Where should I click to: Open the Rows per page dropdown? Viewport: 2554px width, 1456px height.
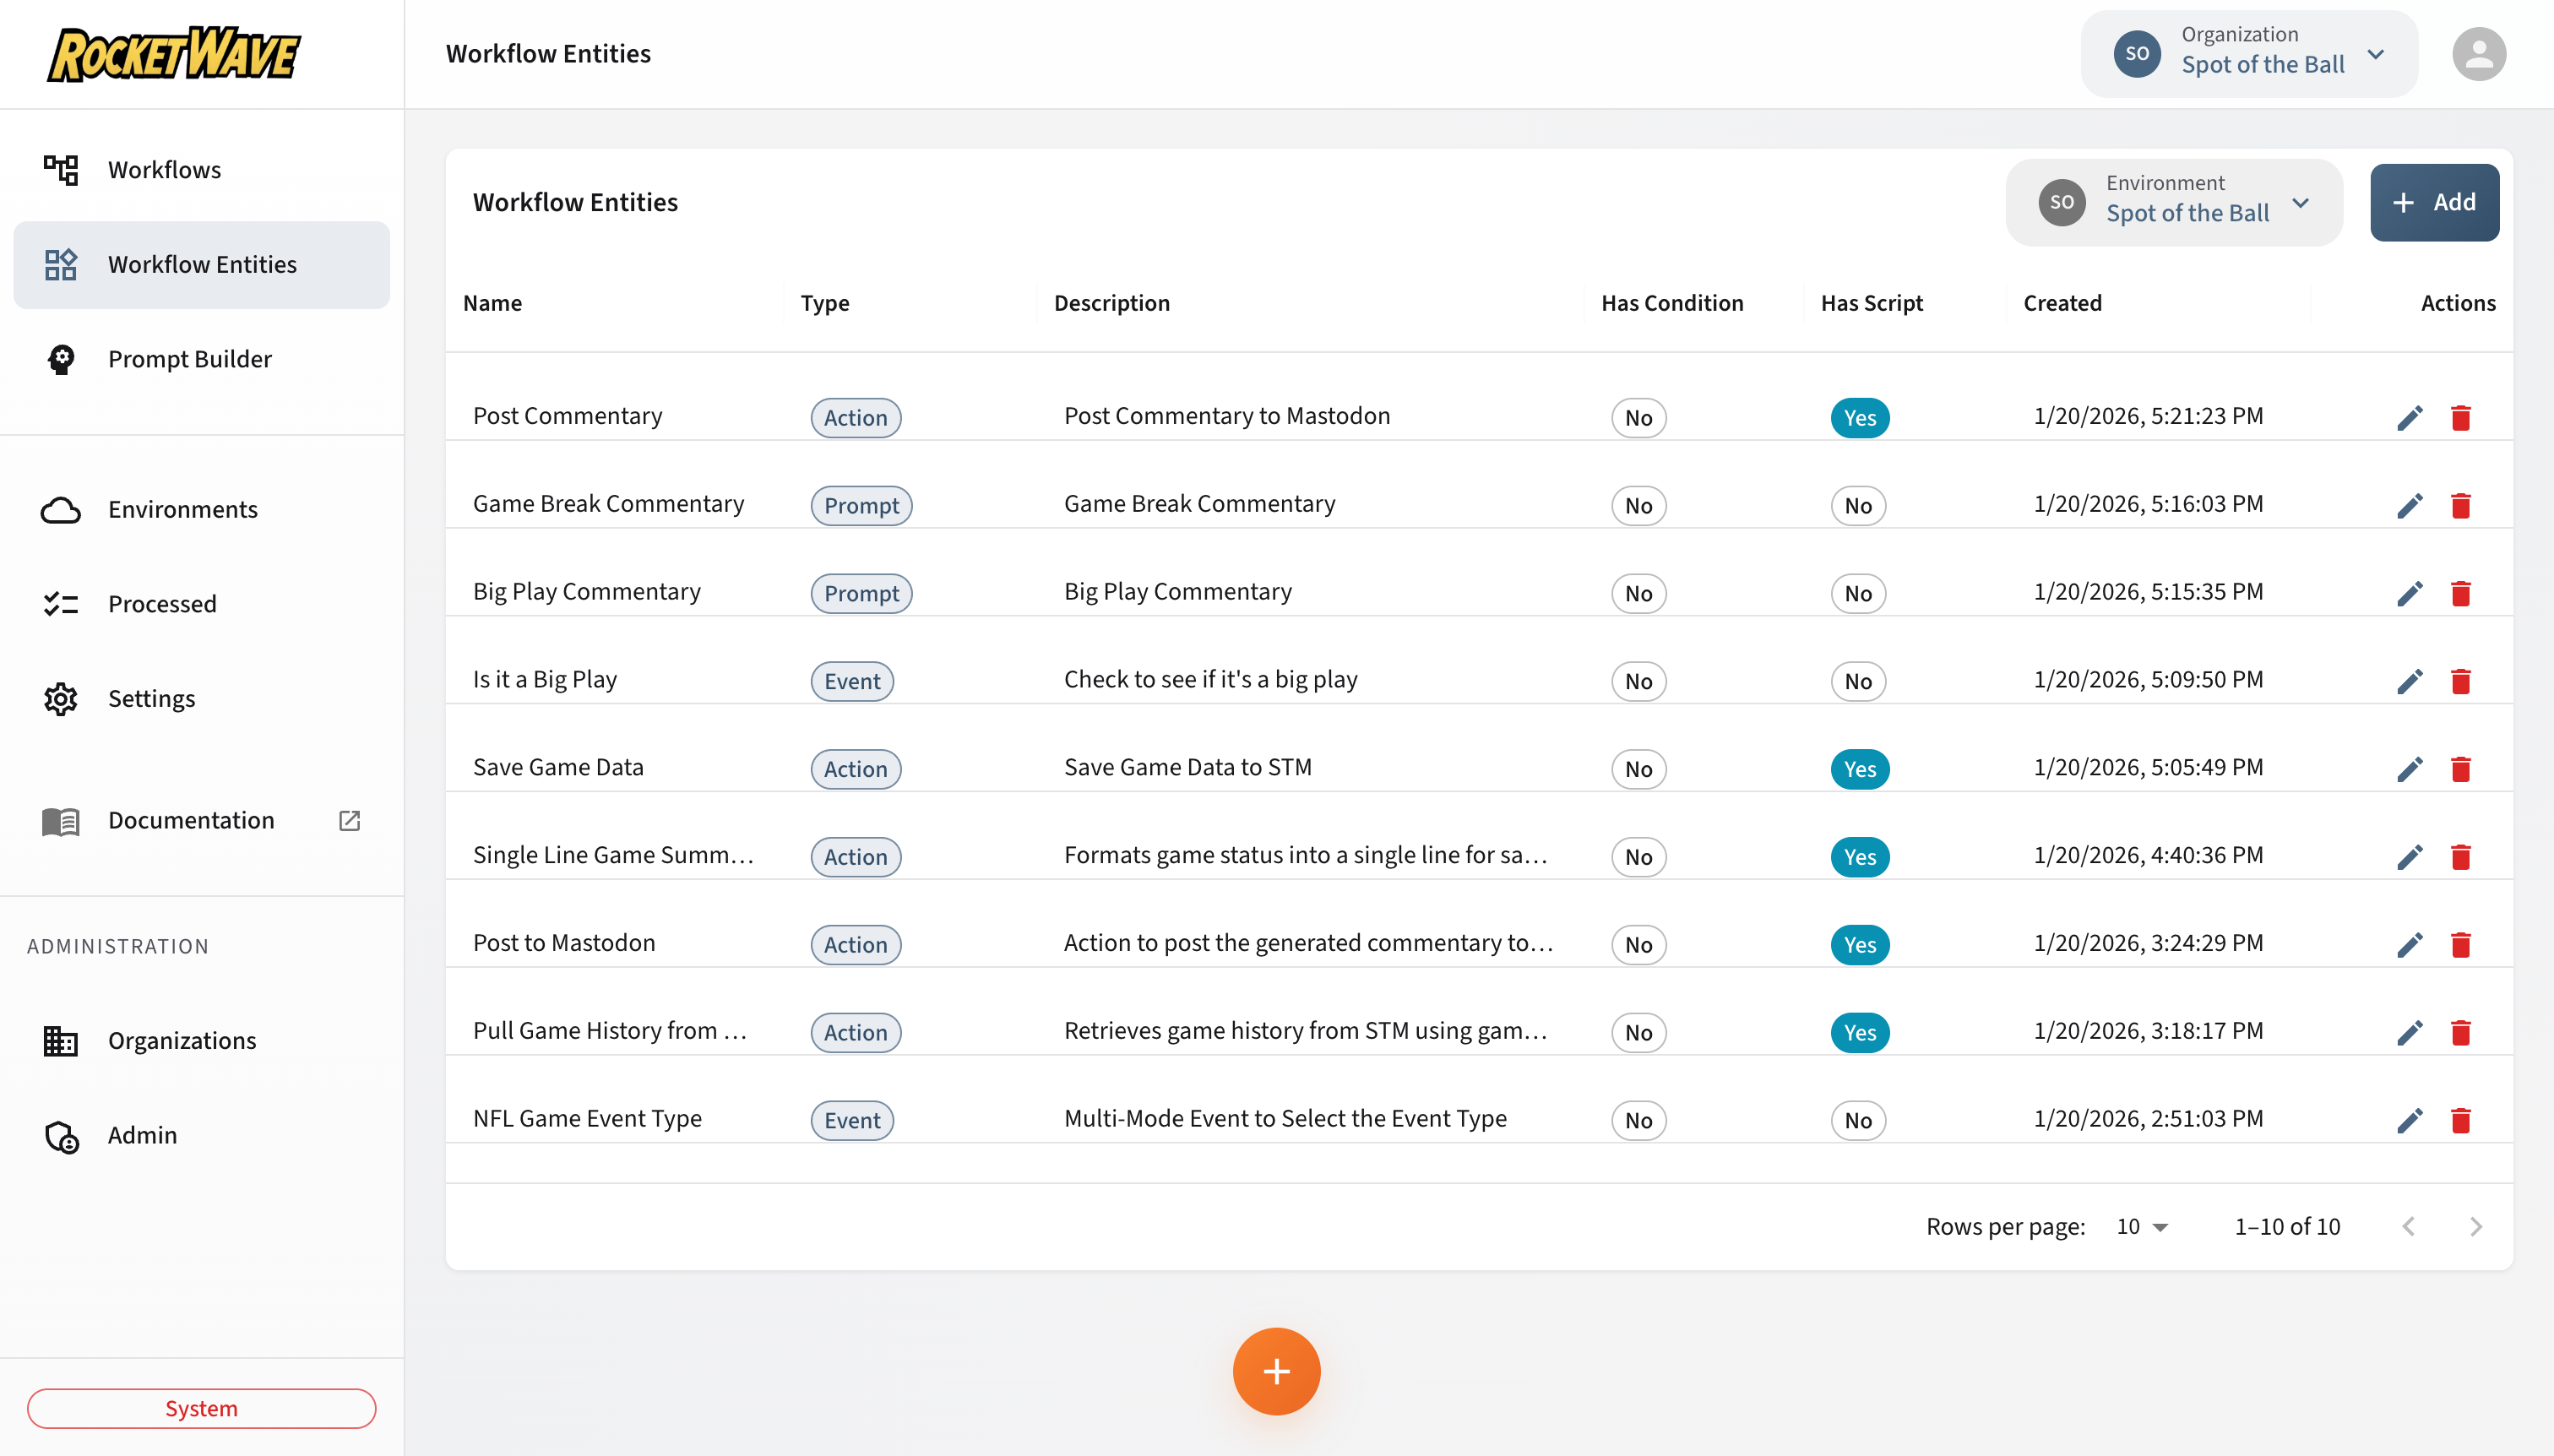click(x=2141, y=1226)
